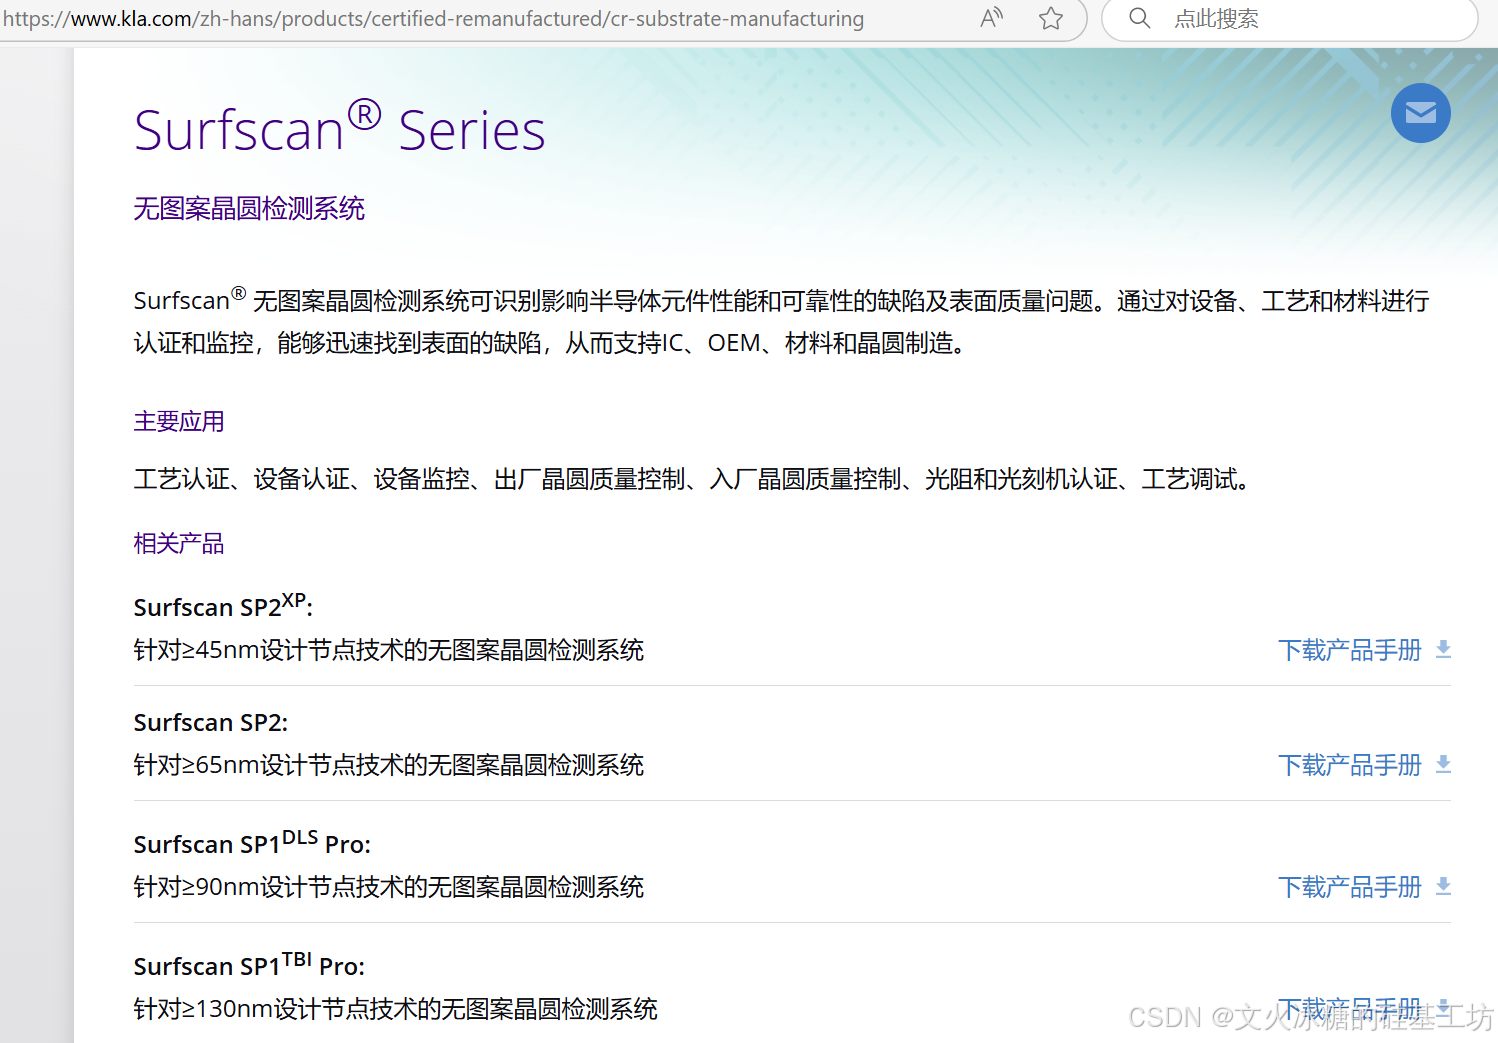Screen dimensions: 1498x1043
Task: Click the Surfscan SP1 TBI Pro title
Action: 249,965
